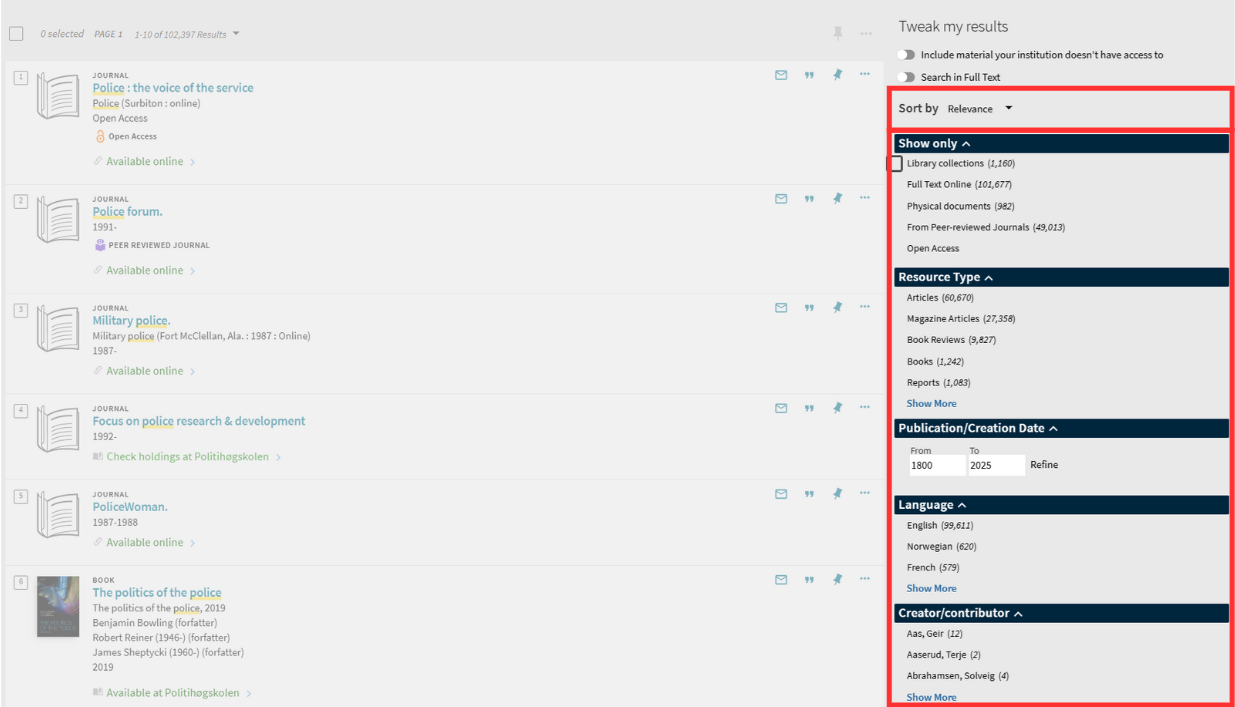Email the 'Police forum.' record
This screenshot has height=707, width=1235.
click(781, 198)
